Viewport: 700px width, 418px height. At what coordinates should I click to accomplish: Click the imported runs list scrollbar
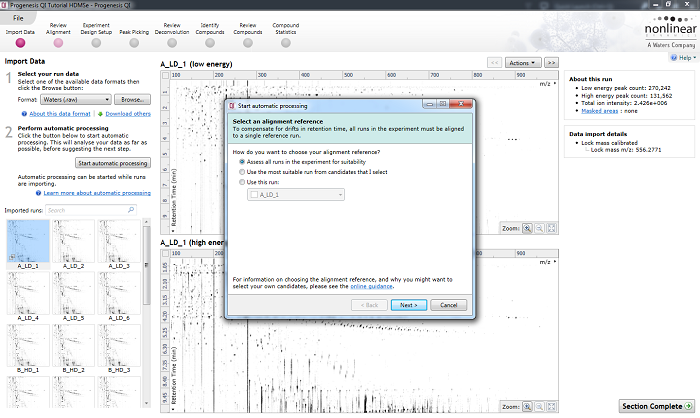point(146,265)
